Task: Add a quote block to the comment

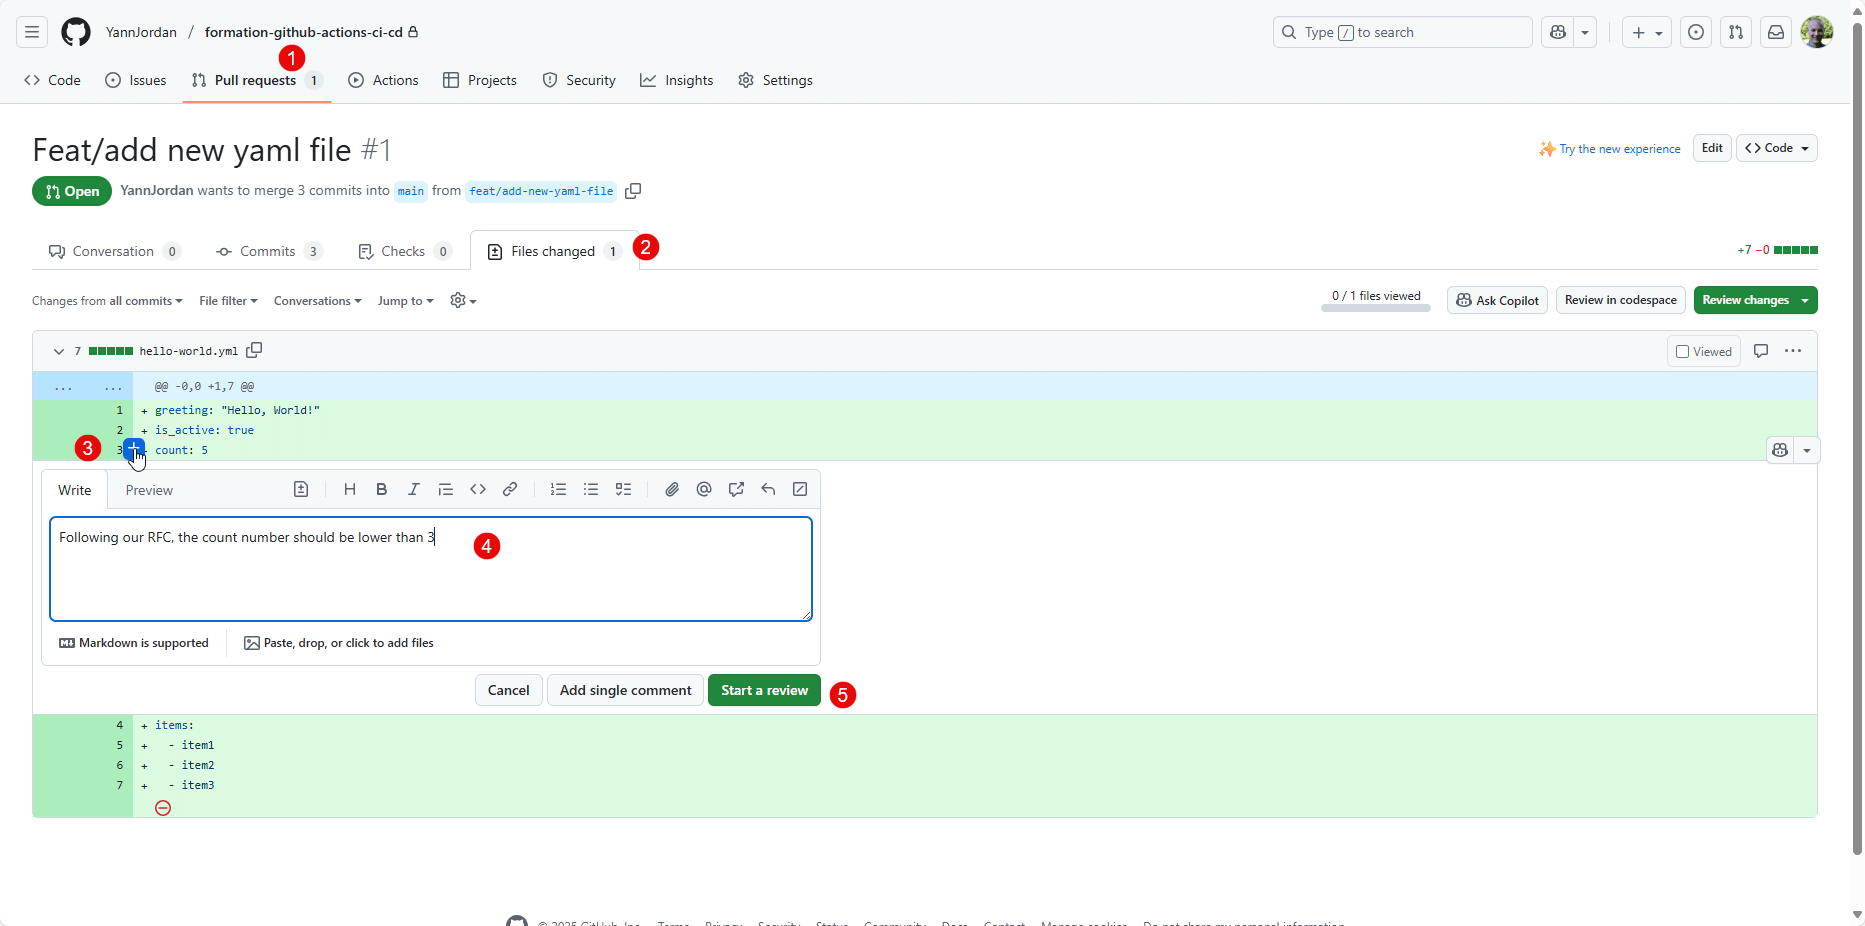Action: (446, 489)
